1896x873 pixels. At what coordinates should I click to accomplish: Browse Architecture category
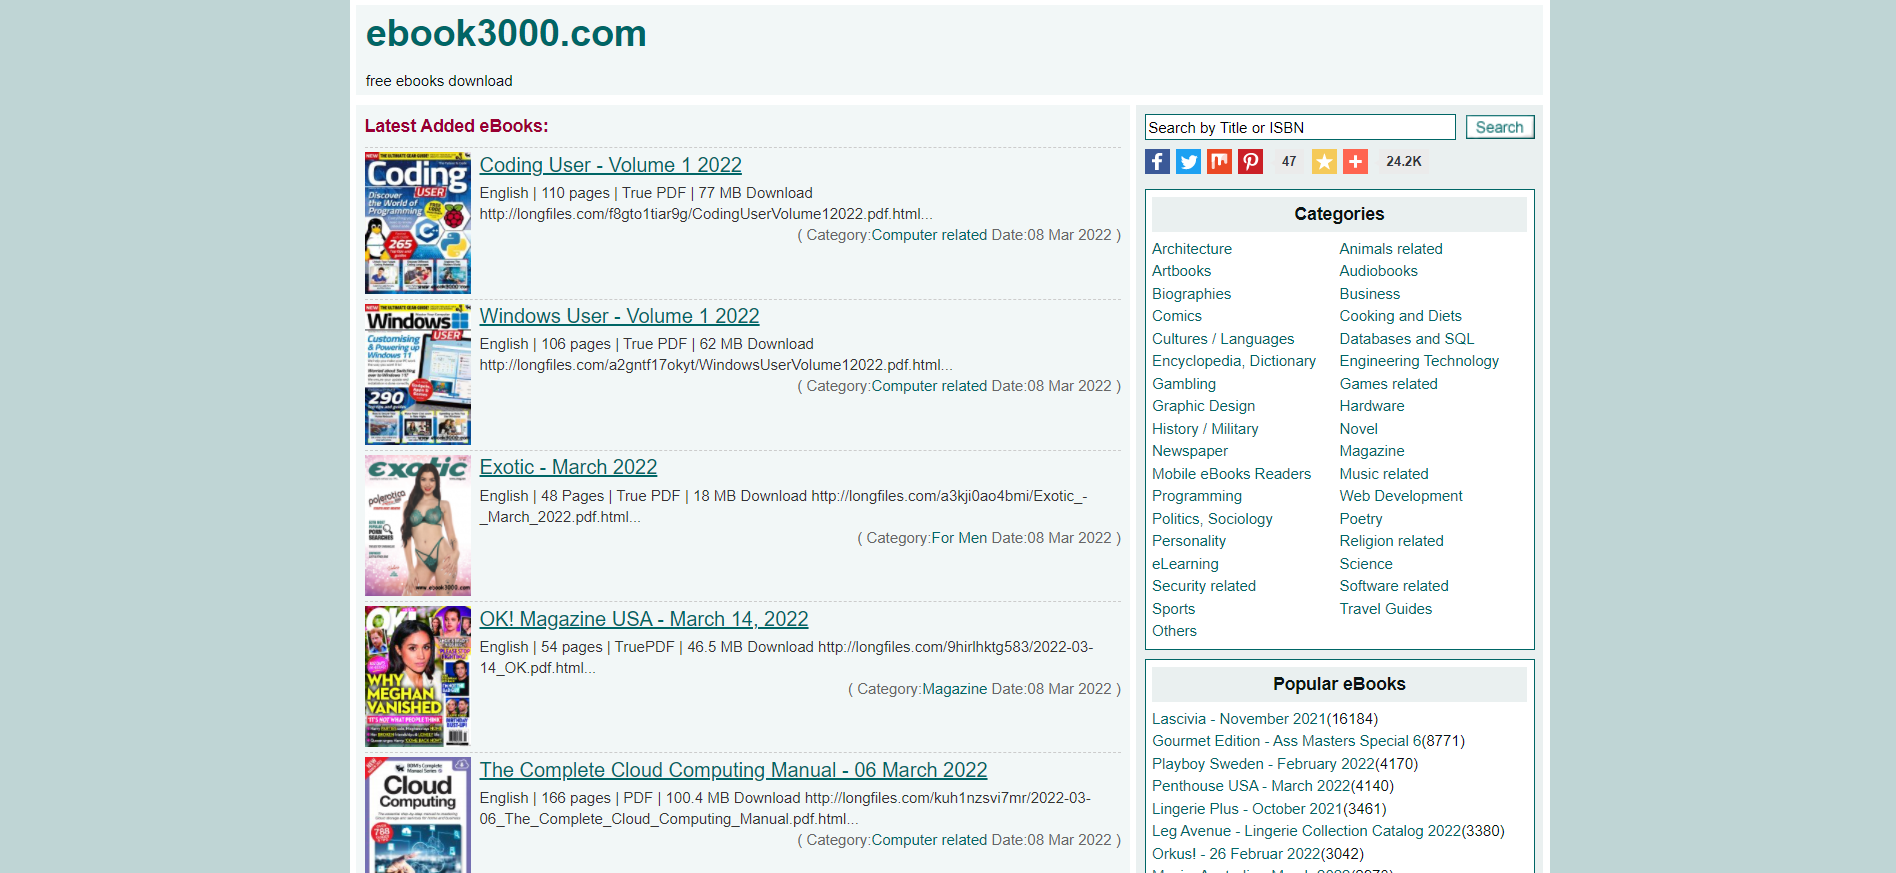pyautogui.click(x=1192, y=249)
